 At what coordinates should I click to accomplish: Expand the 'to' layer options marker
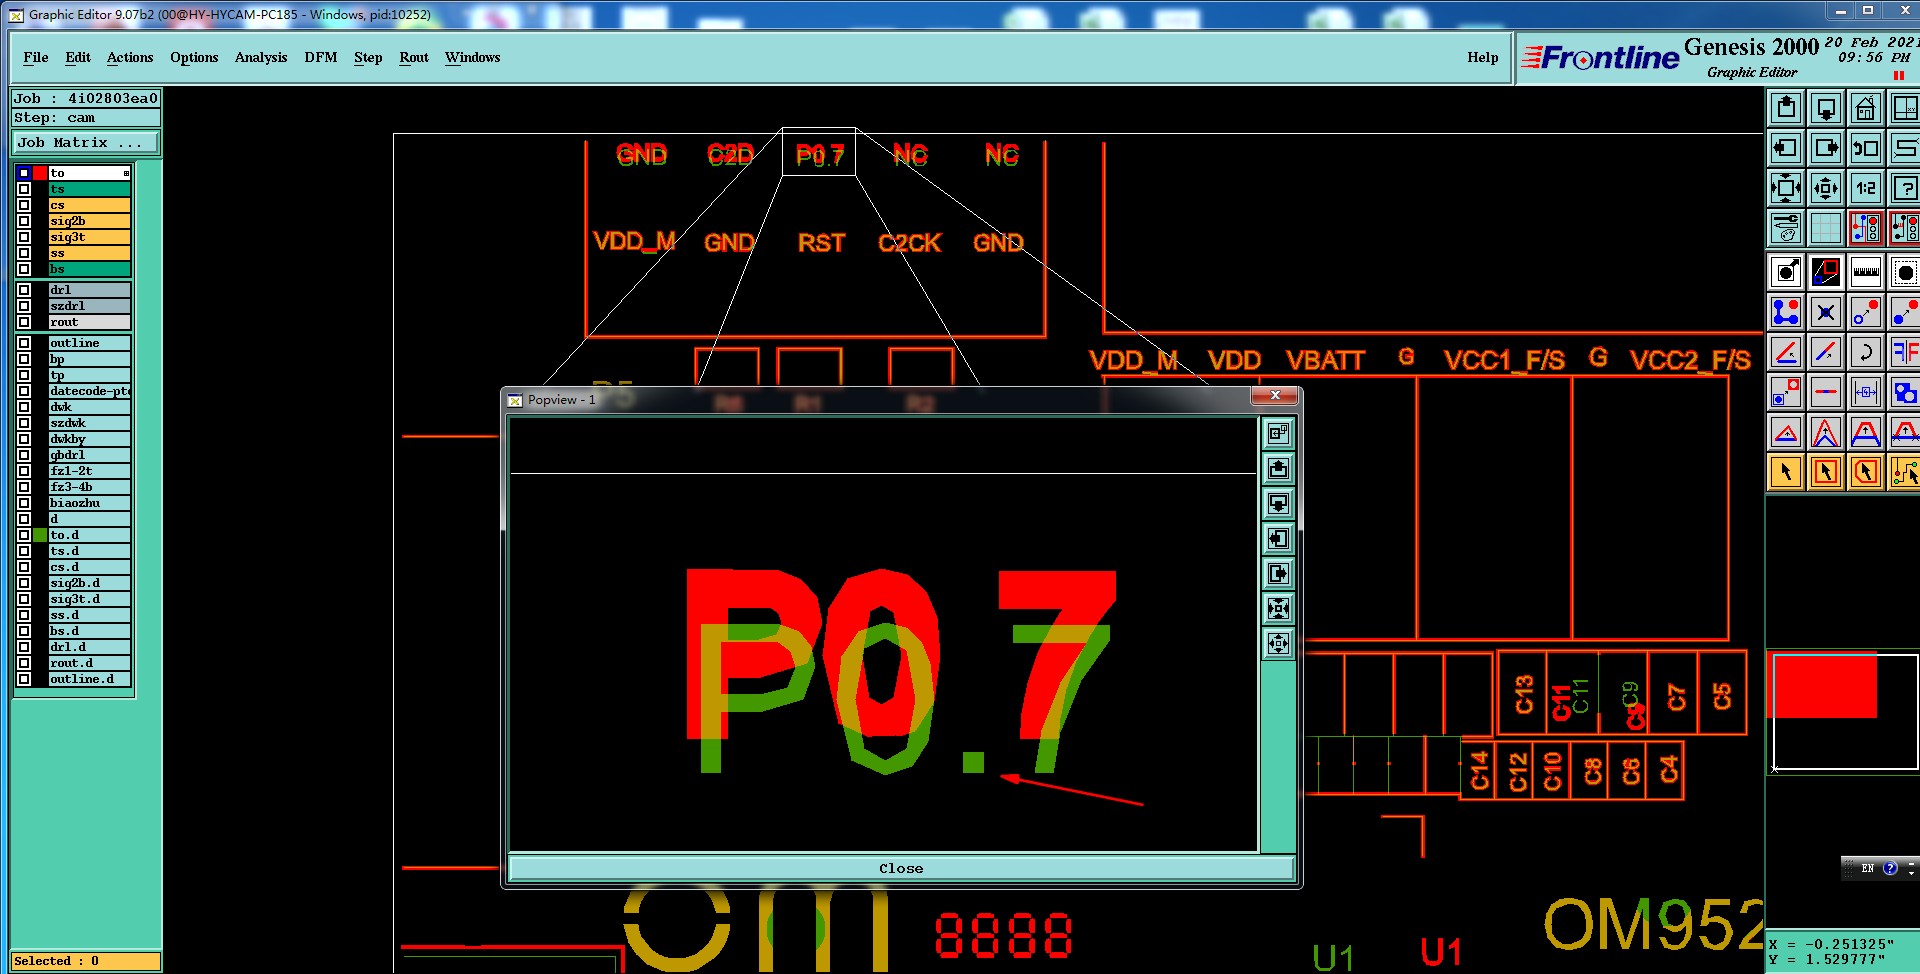[x=126, y=173]
